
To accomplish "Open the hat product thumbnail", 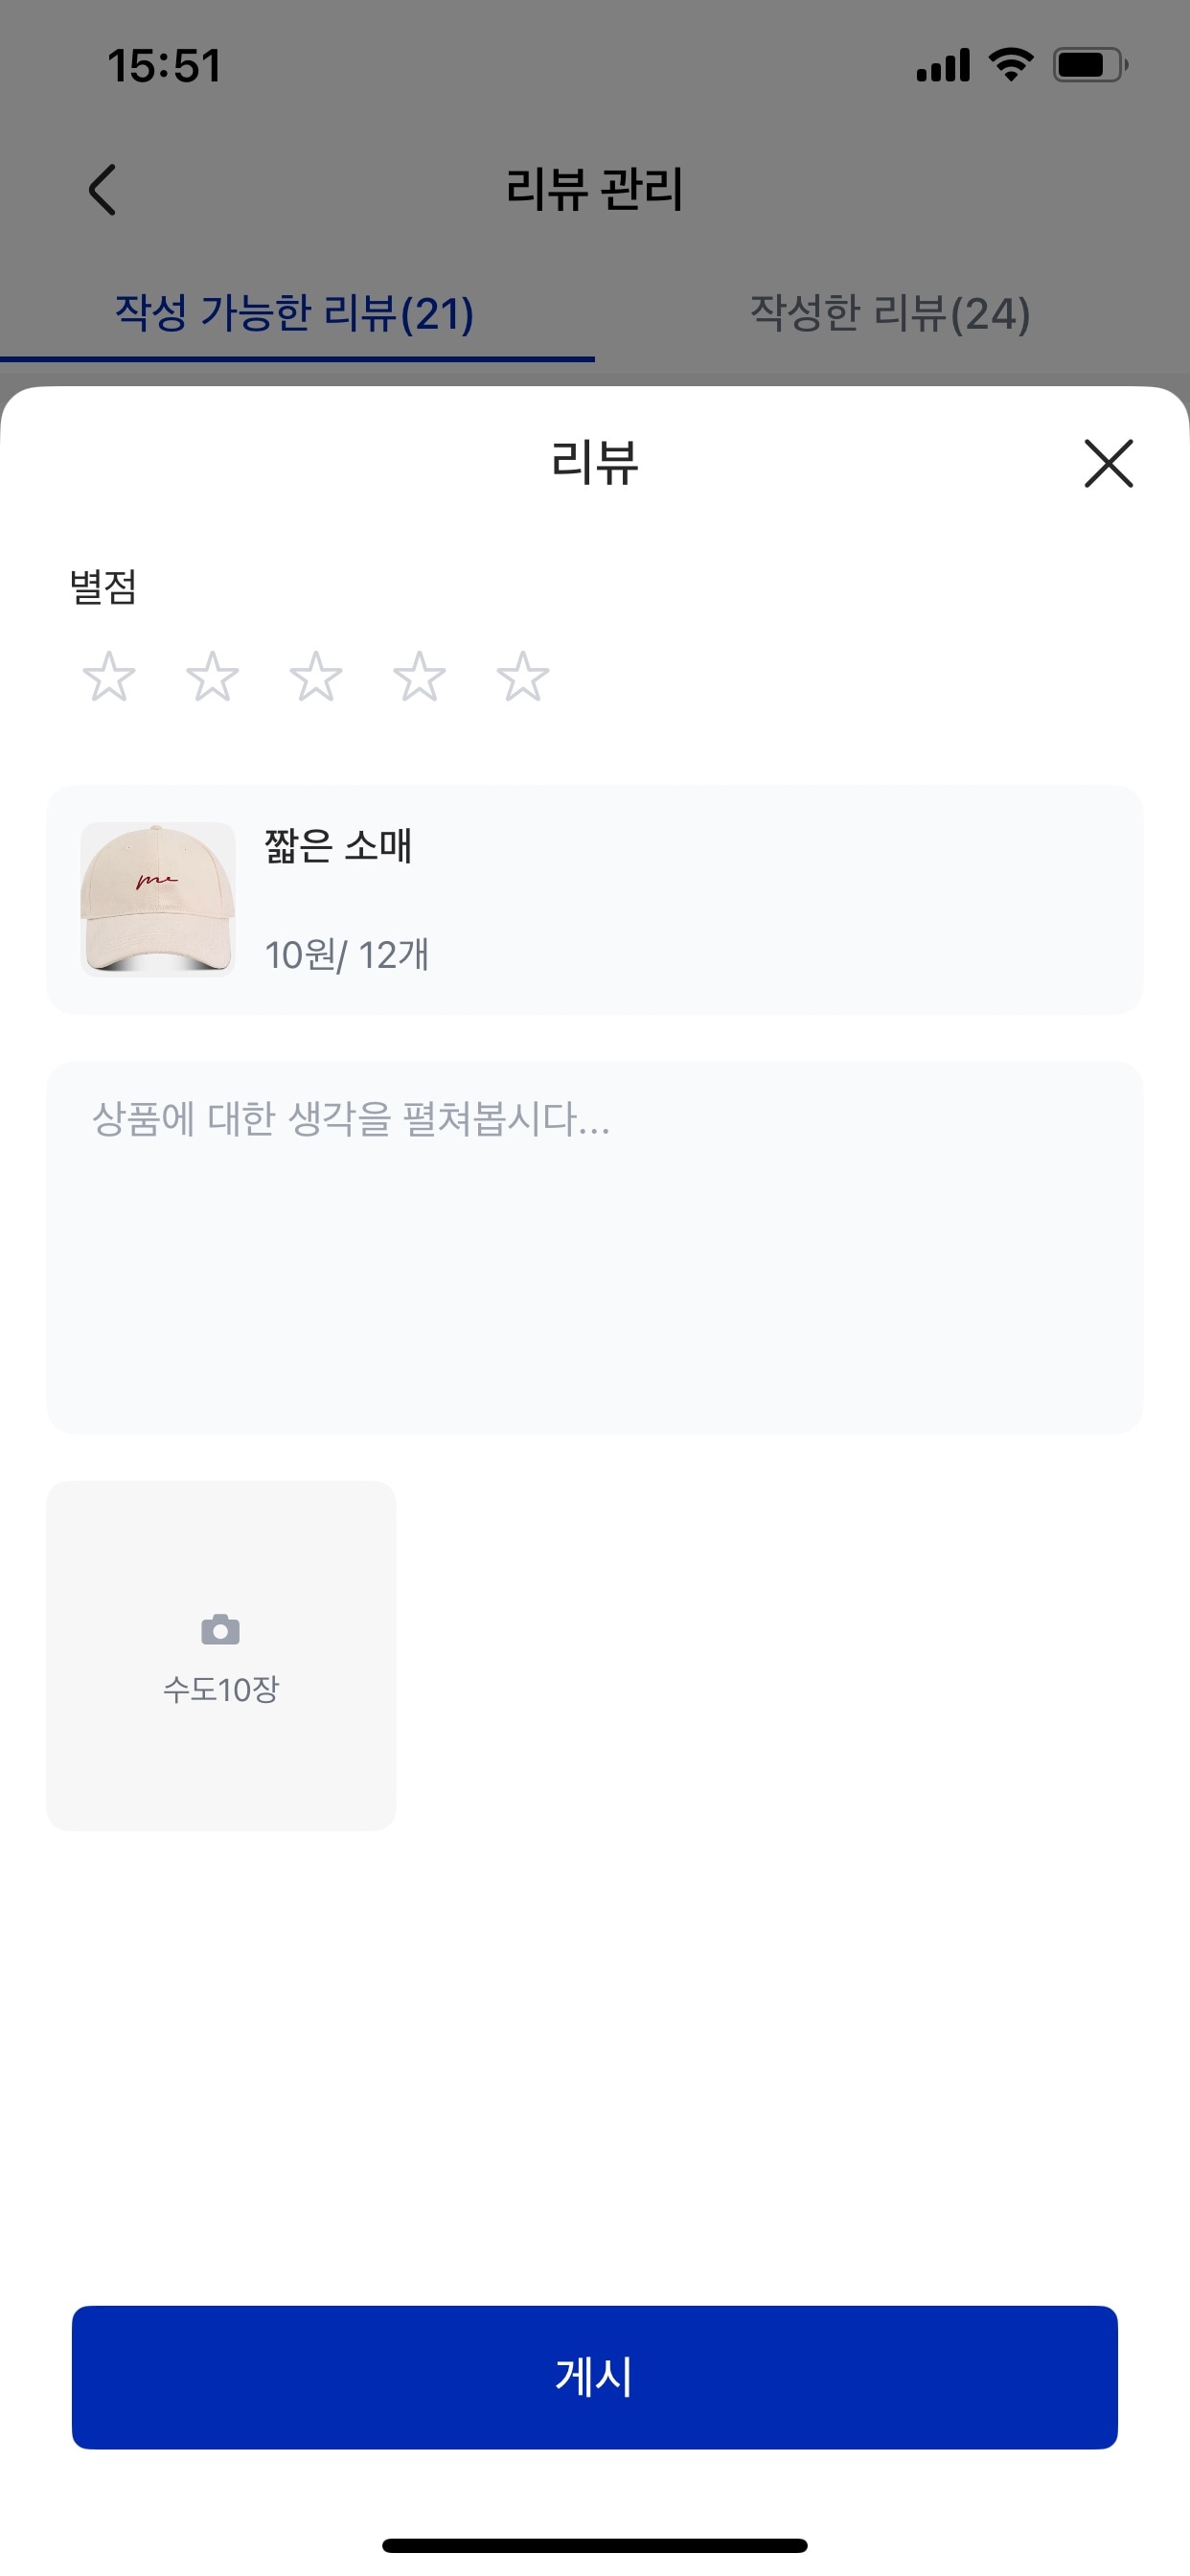I will [158, 899].
